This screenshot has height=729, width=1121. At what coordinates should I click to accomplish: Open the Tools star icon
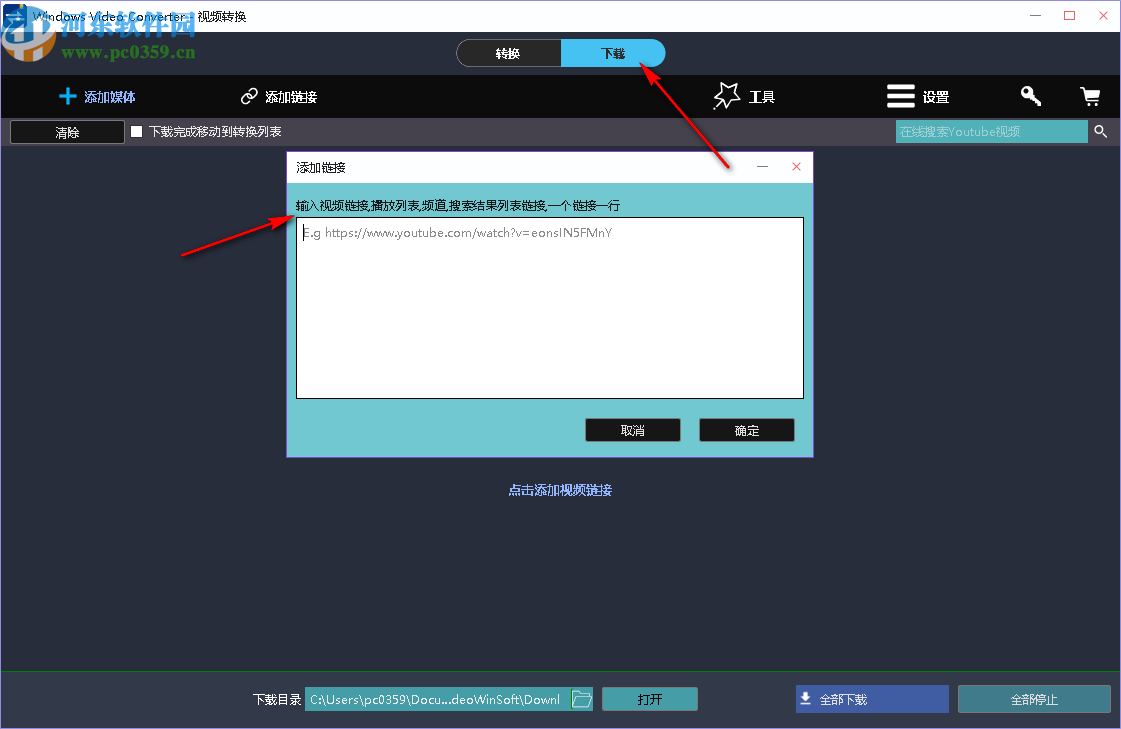pos(726,95)
